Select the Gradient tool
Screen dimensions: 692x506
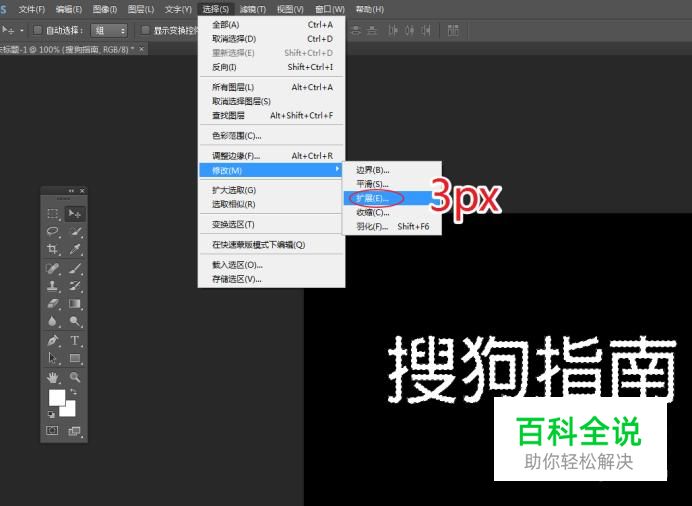75,304
